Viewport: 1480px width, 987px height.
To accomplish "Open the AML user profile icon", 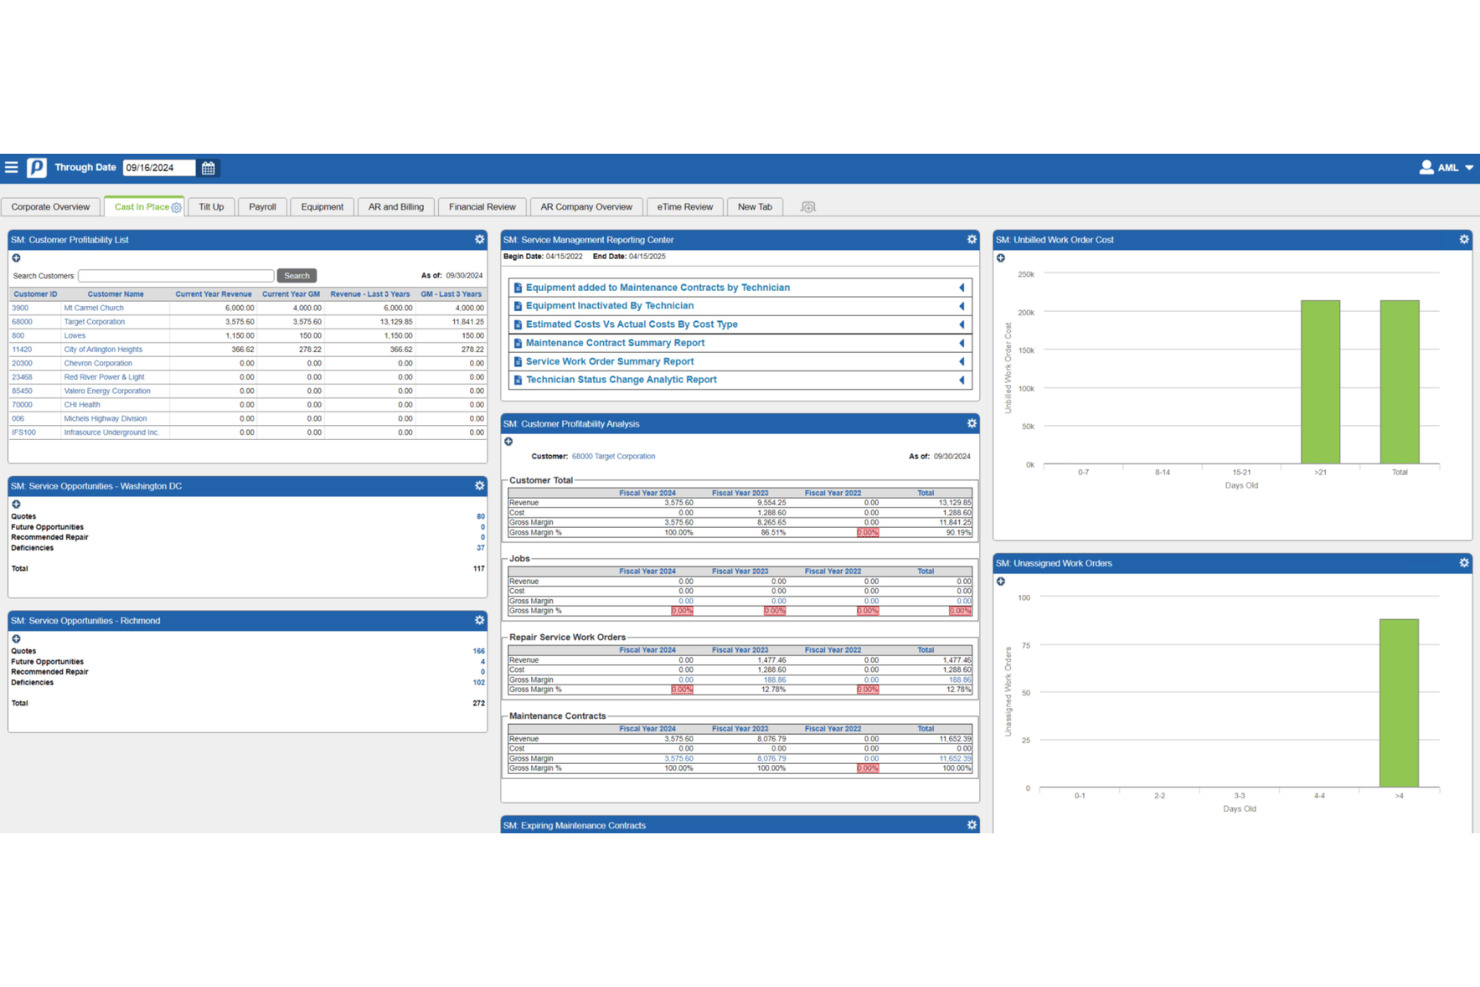I will click(x=1426, y=168).
